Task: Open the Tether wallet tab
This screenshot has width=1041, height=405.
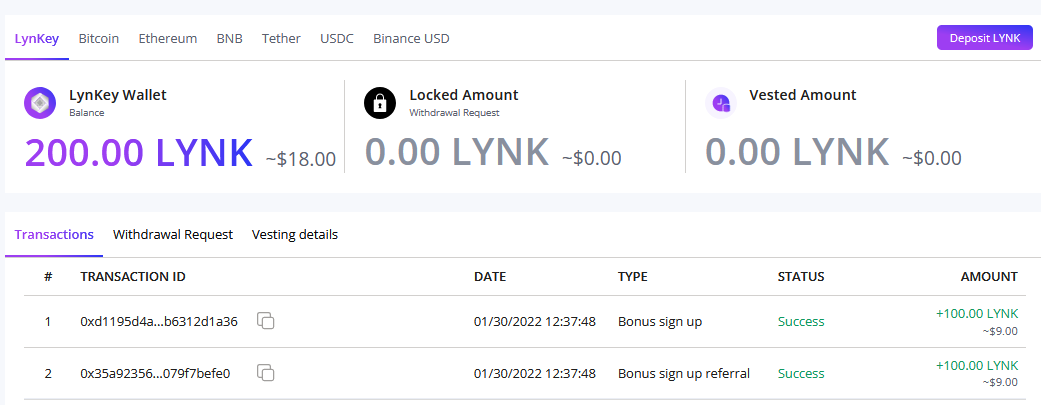Action: coord(281,39)
